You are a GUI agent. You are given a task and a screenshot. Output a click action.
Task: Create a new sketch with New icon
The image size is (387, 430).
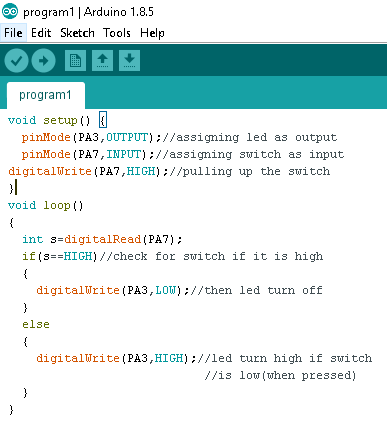[x=75, y=60]
